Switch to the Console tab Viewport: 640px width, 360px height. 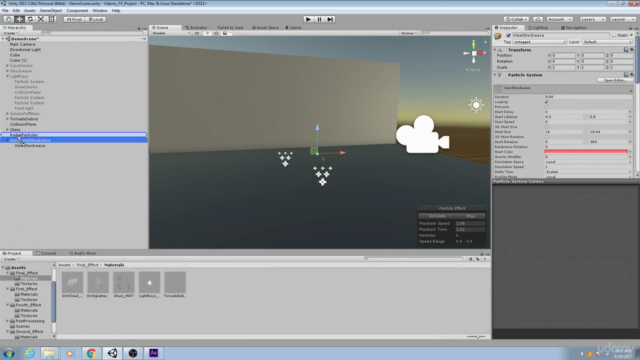click(x=46, y=253)
